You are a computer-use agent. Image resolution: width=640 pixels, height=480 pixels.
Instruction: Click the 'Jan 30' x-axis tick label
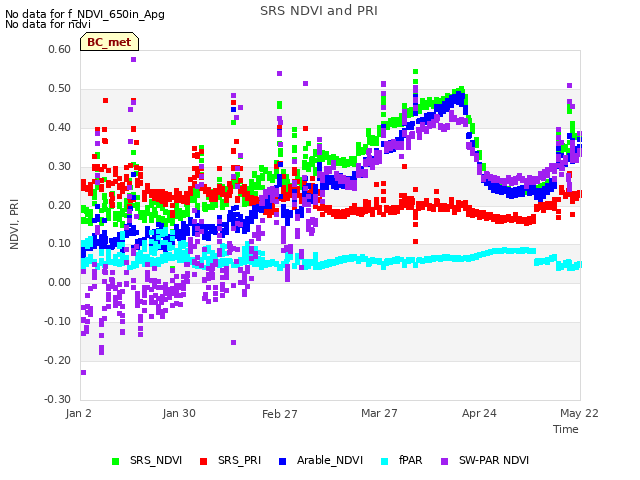[179, 413]
